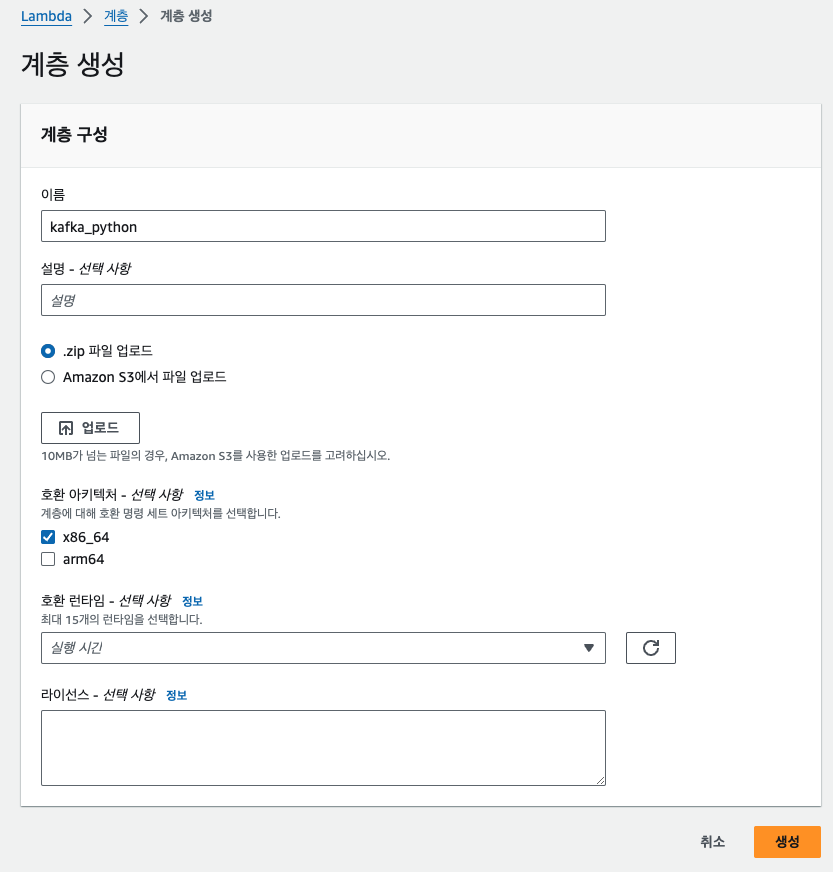Open the 실행 시간 runtime dropdown
This screenshot has width=833, height=872.
[323, 648]
